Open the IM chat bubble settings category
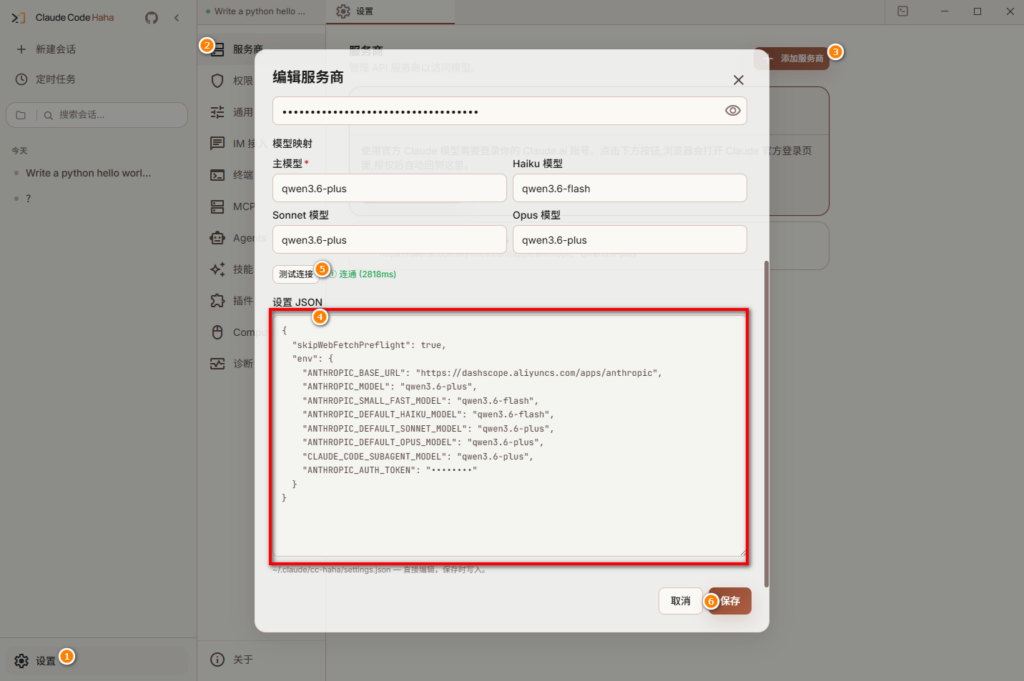Screen dimensions: 1024x681 click(232, 143)
